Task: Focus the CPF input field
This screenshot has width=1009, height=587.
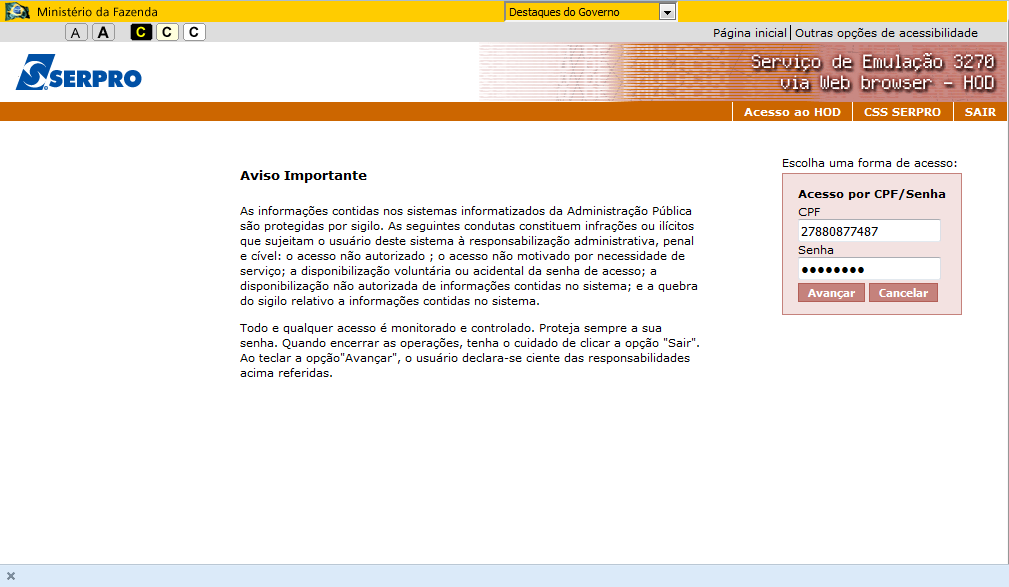Action: coord(869,231)
